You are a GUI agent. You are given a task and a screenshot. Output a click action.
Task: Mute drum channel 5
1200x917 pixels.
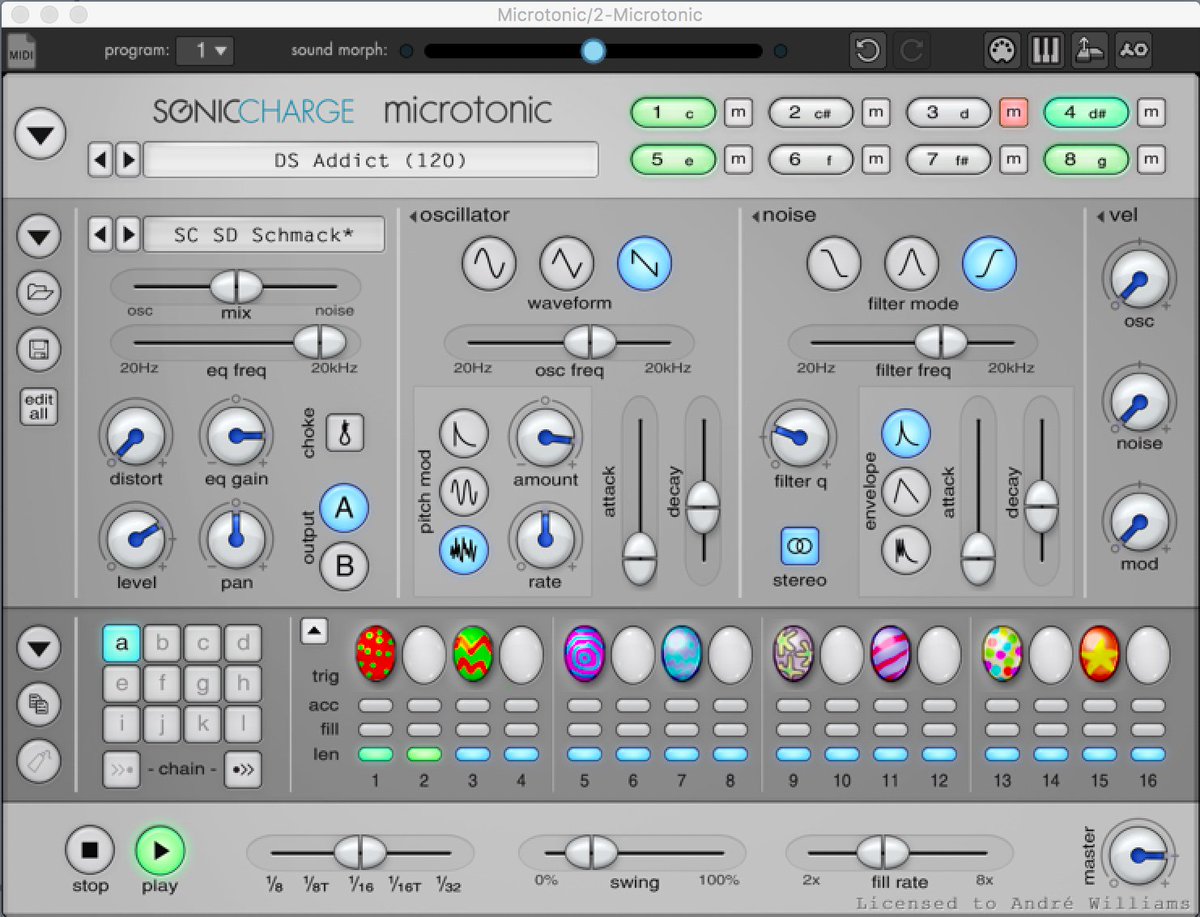point(738,159)
